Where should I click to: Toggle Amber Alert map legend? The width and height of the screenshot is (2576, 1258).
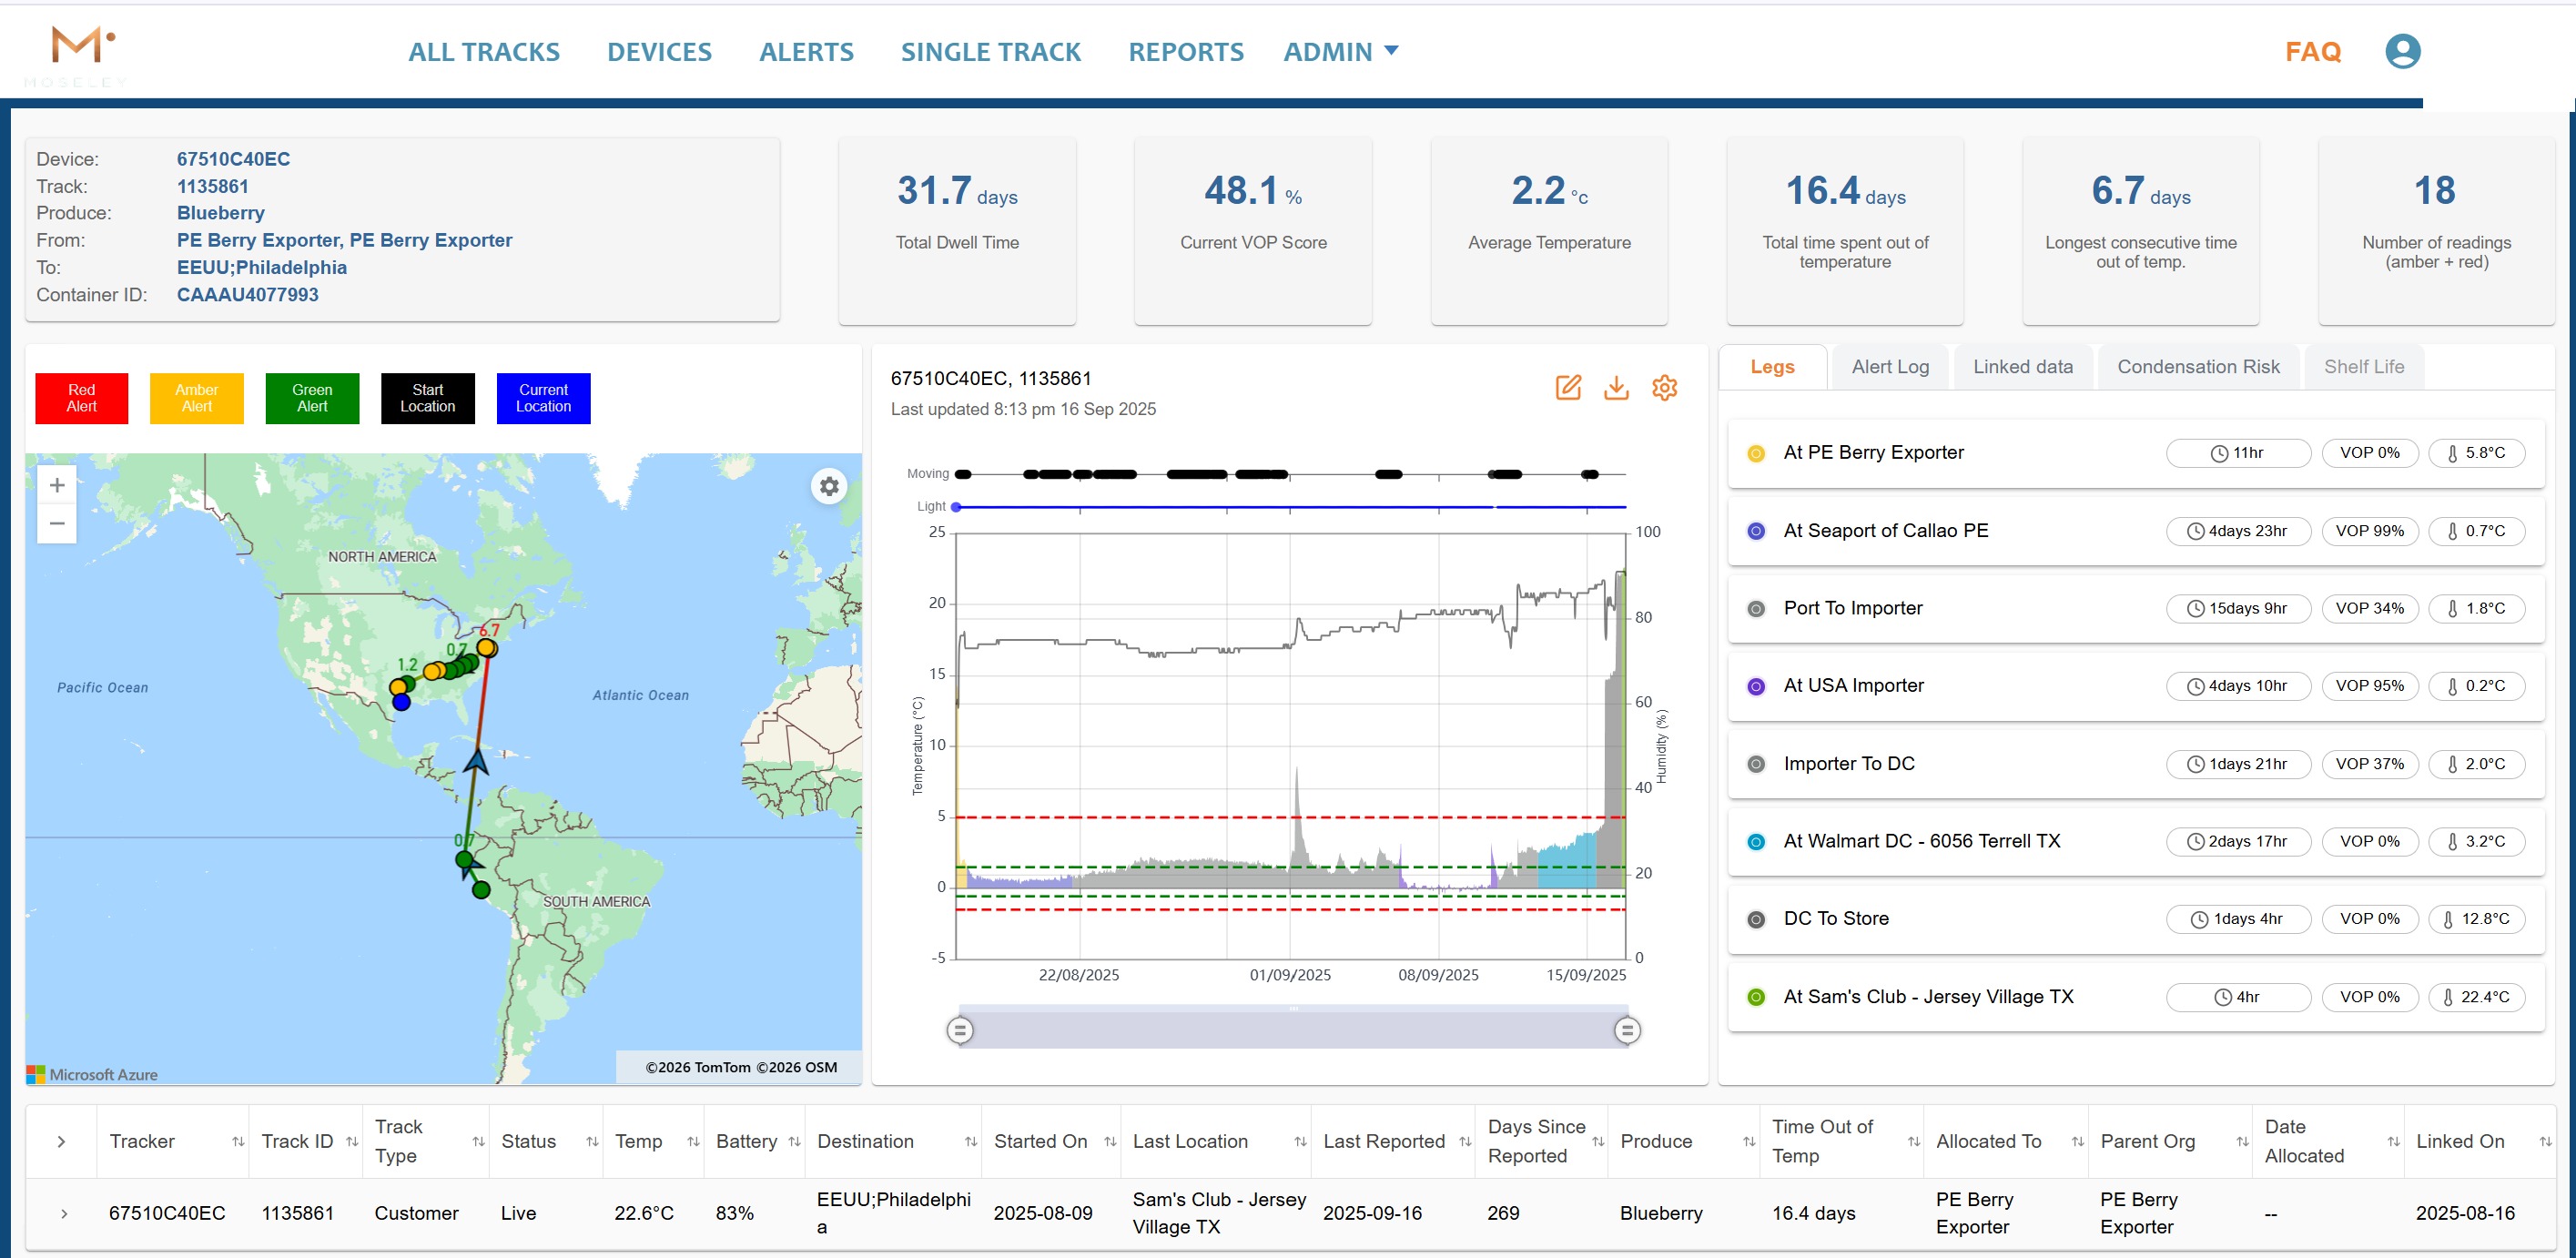tap(197, 398)
